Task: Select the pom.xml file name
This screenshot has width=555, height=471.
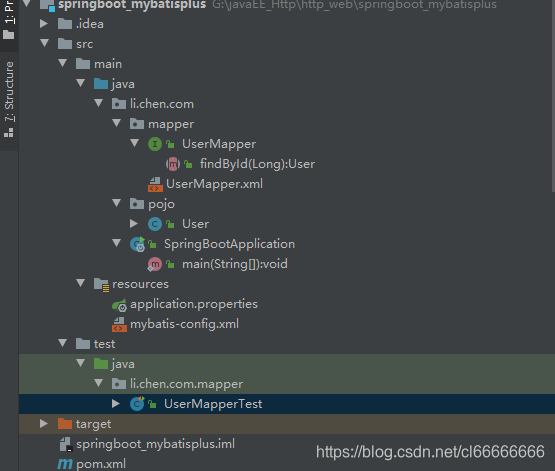Action: [x=101, y=464]
